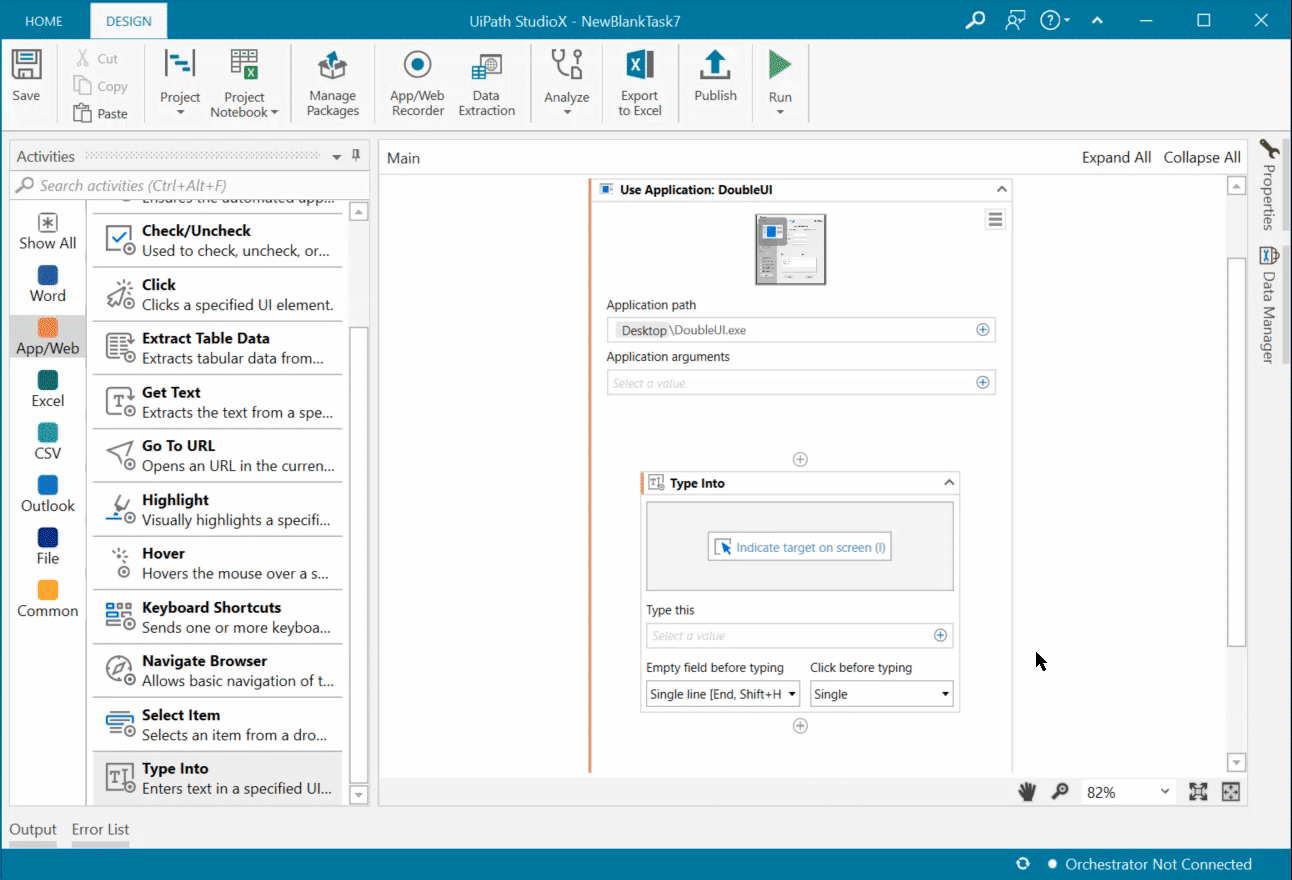Open the Error List tab
The image size is (1292, 880).
pos(100,829)
